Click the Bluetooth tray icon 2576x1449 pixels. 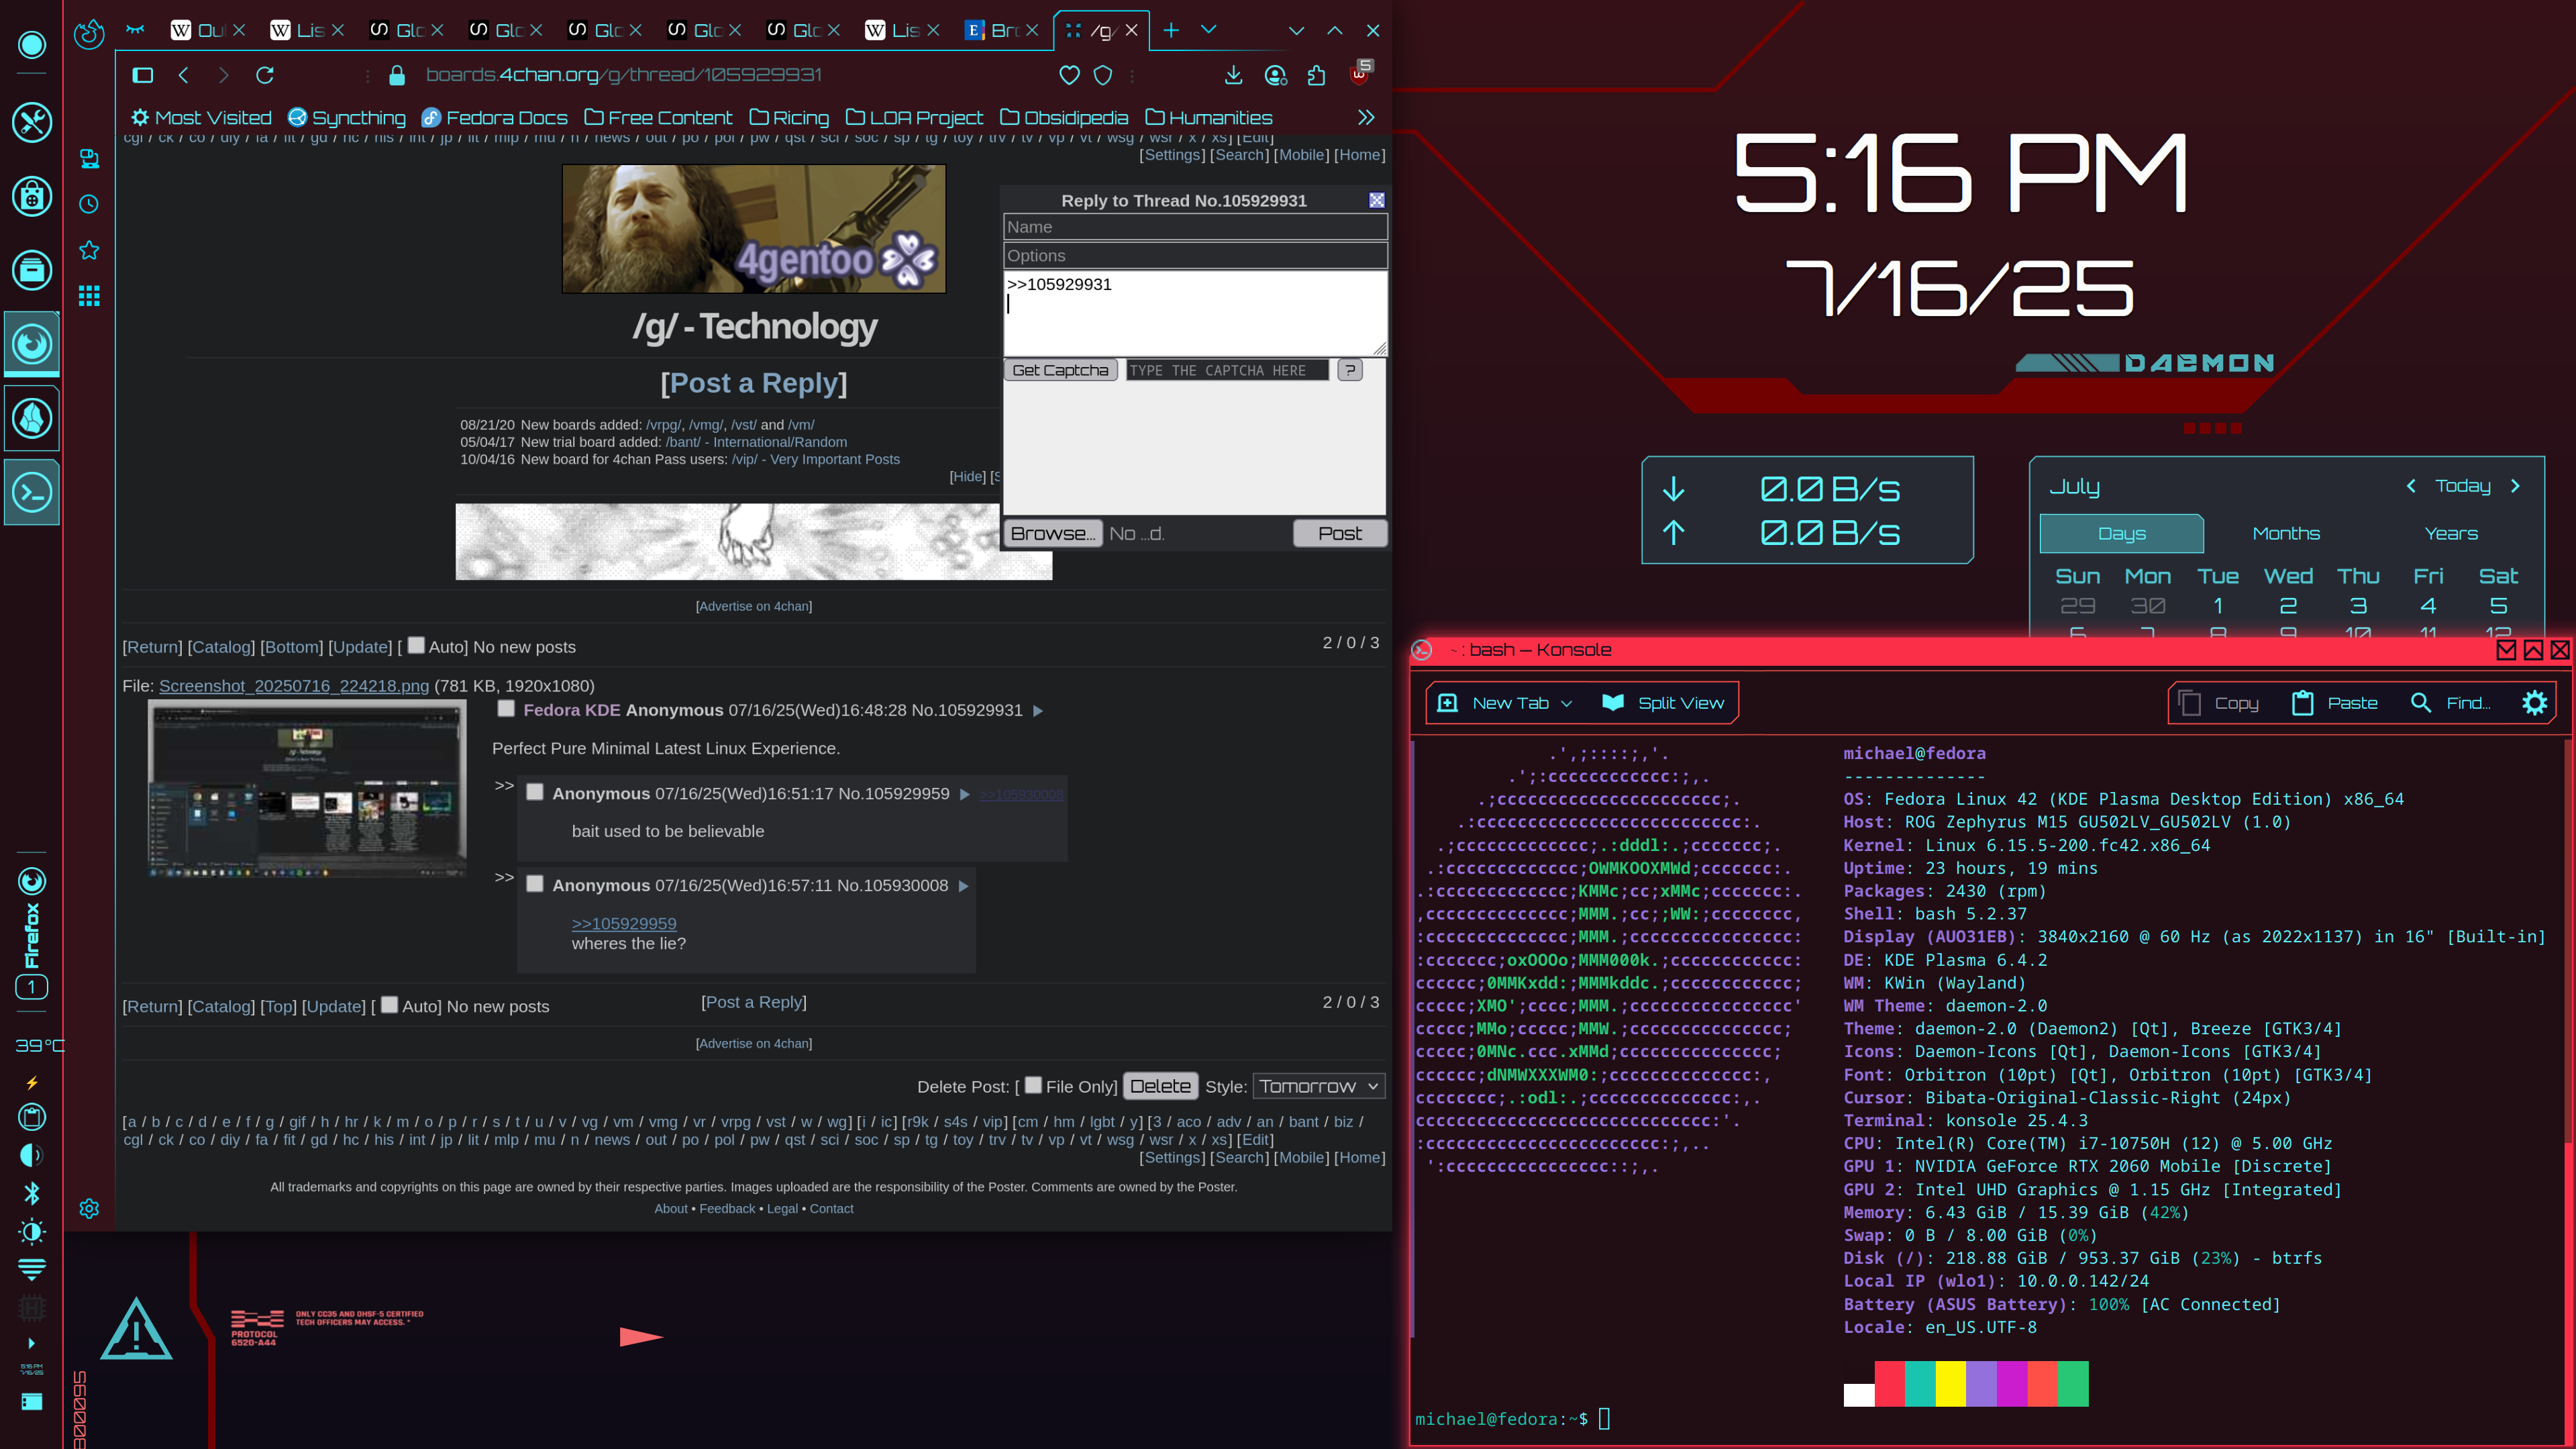coord(32,1194)
